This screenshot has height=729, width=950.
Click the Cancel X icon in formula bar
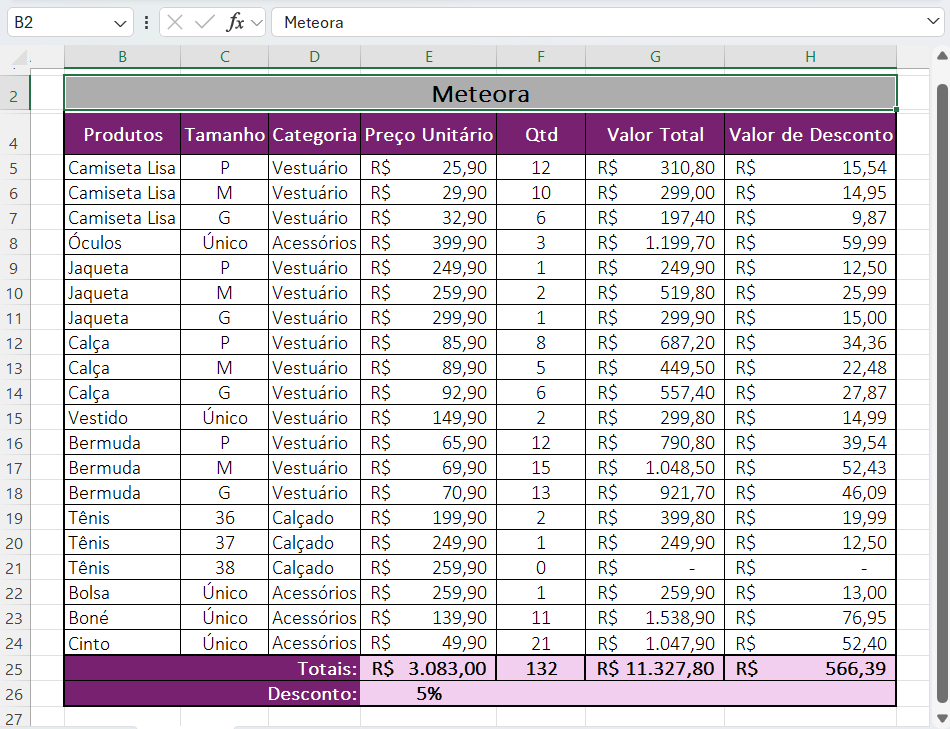click(175, 22)
